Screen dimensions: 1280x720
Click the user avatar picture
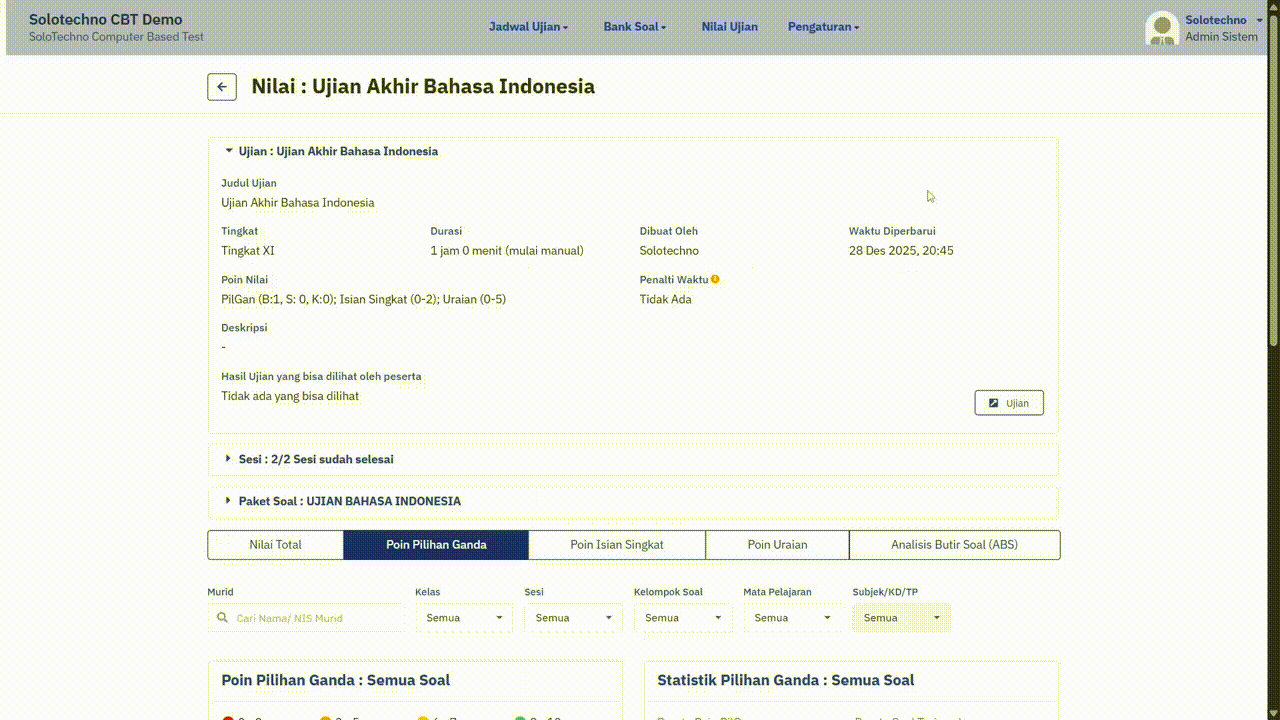tap(1162, 28)
